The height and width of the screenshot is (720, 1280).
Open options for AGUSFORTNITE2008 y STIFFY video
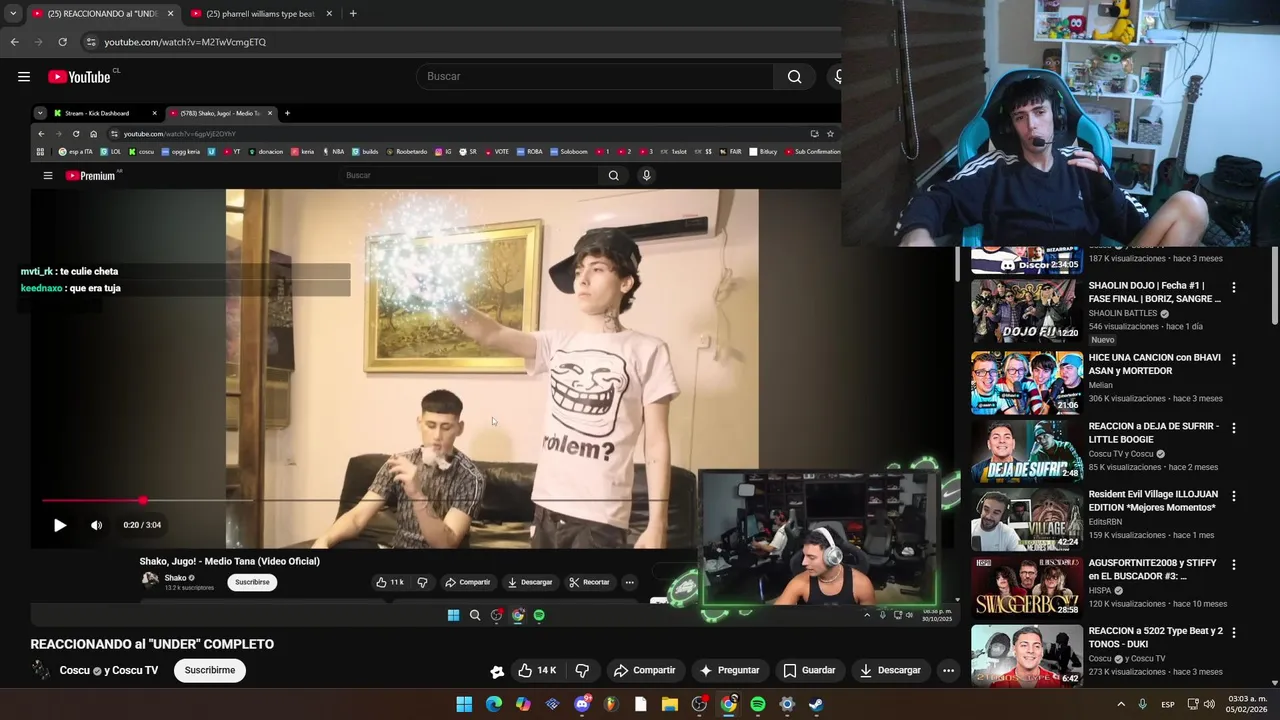[1233, 564]
